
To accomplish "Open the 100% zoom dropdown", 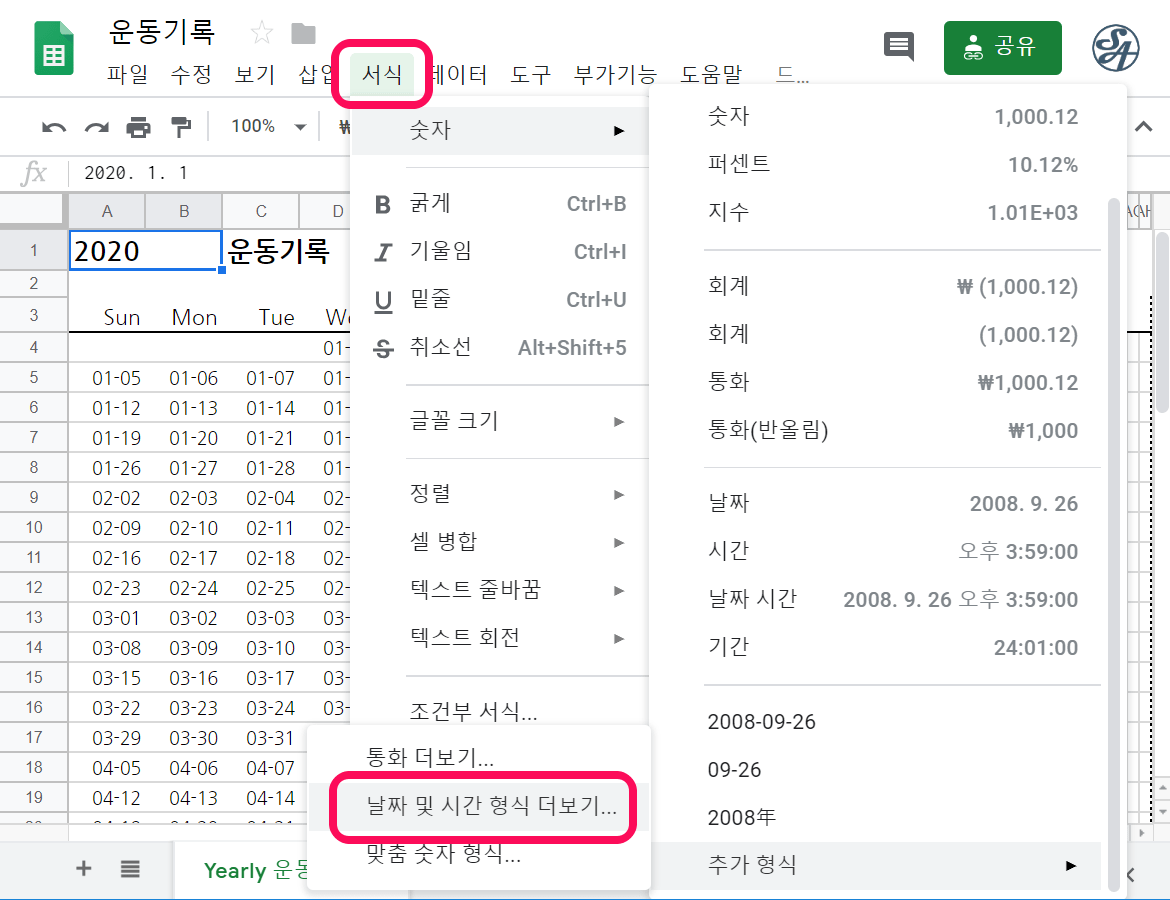I will point(268,127).
